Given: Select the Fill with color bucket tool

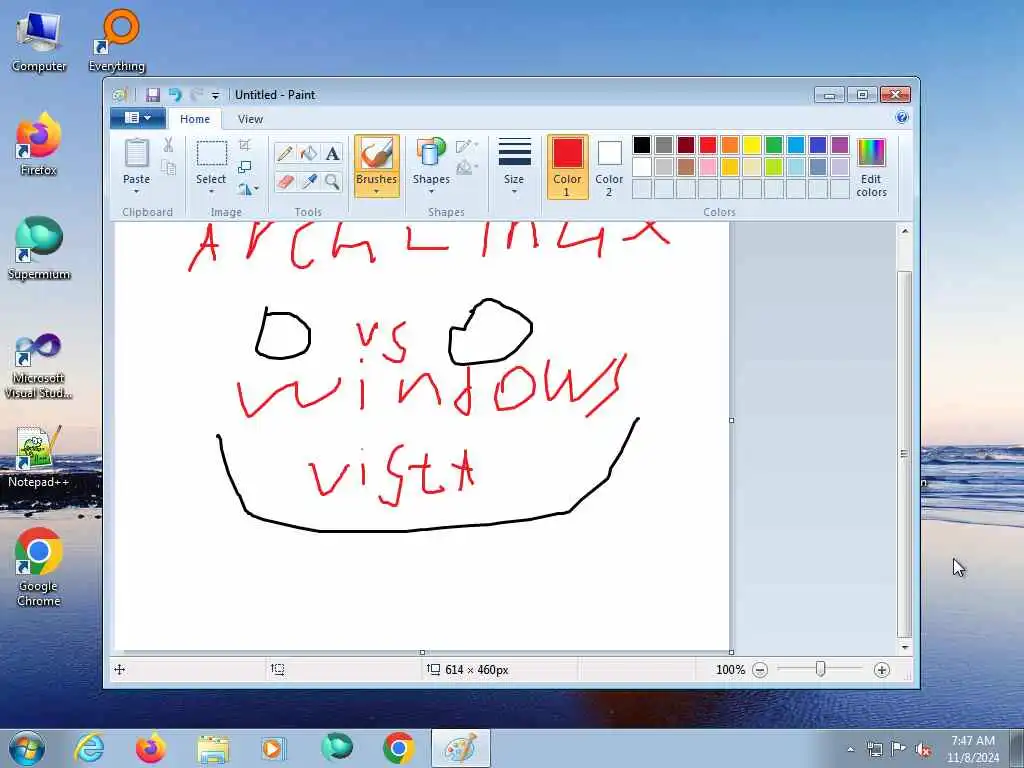Looking at the screenshot, I should 309,153.
